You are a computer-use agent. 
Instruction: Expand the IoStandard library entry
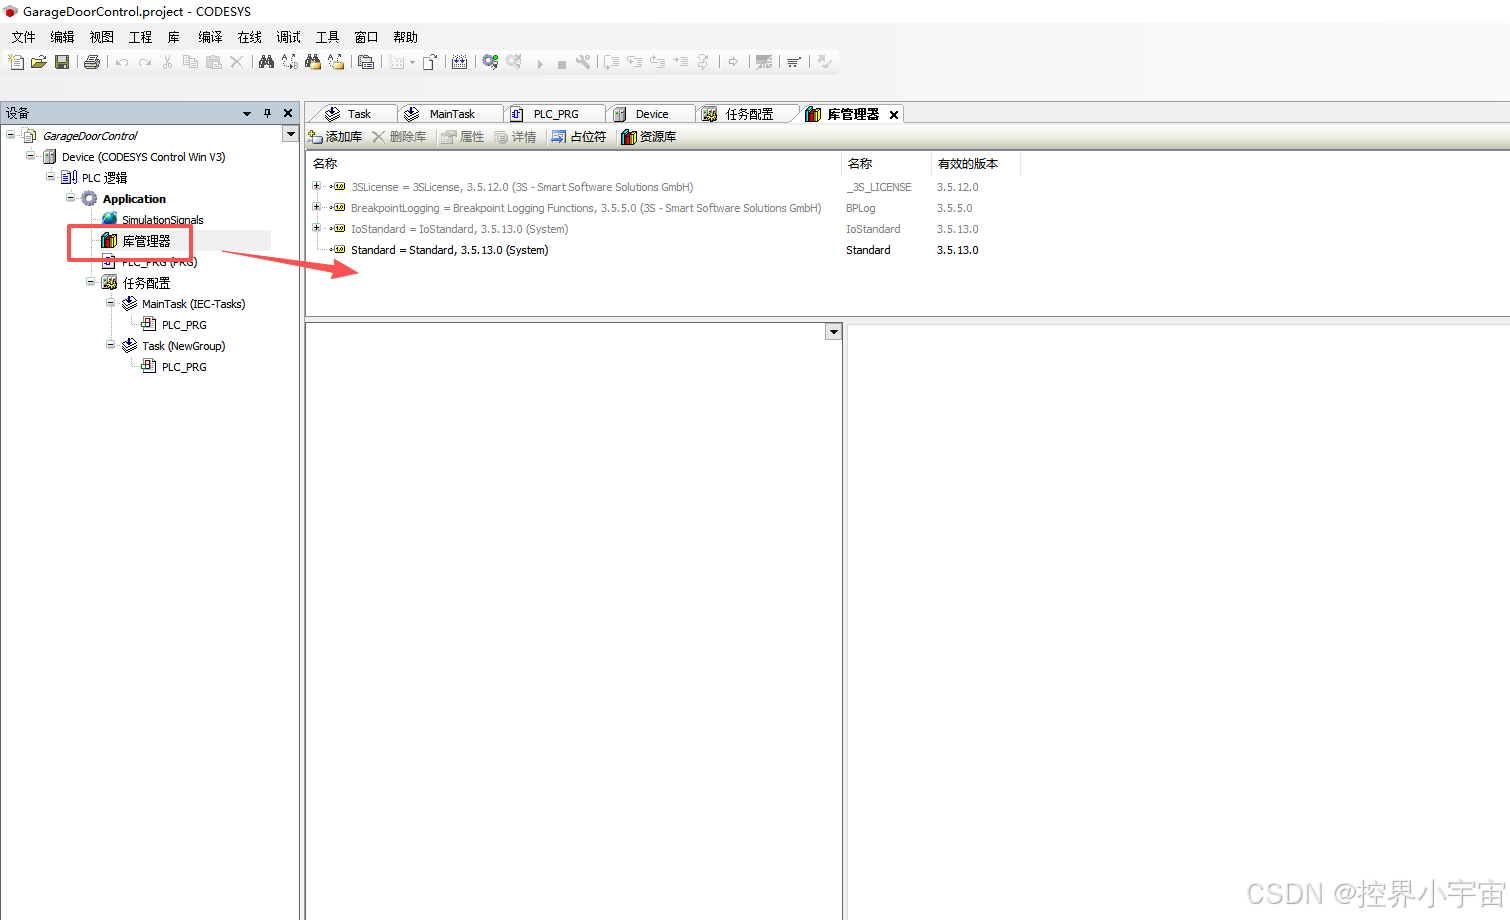tap(316, 227)
